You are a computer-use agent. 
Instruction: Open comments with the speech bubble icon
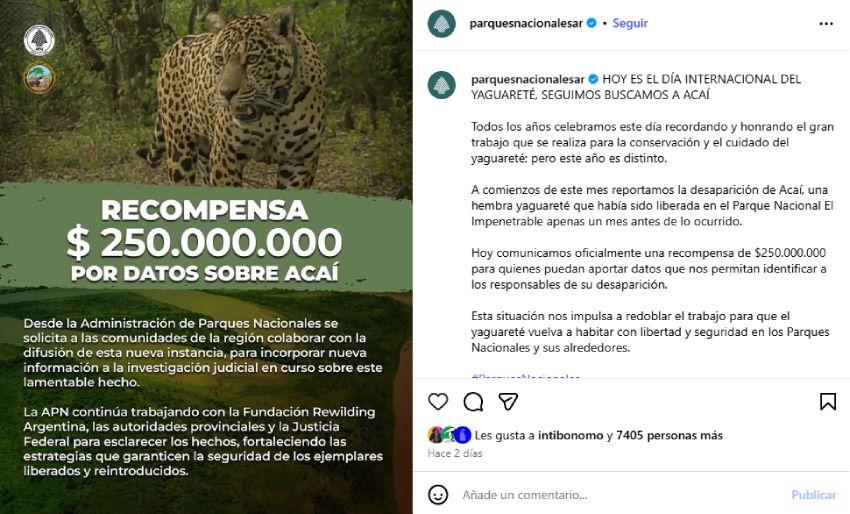473,401
